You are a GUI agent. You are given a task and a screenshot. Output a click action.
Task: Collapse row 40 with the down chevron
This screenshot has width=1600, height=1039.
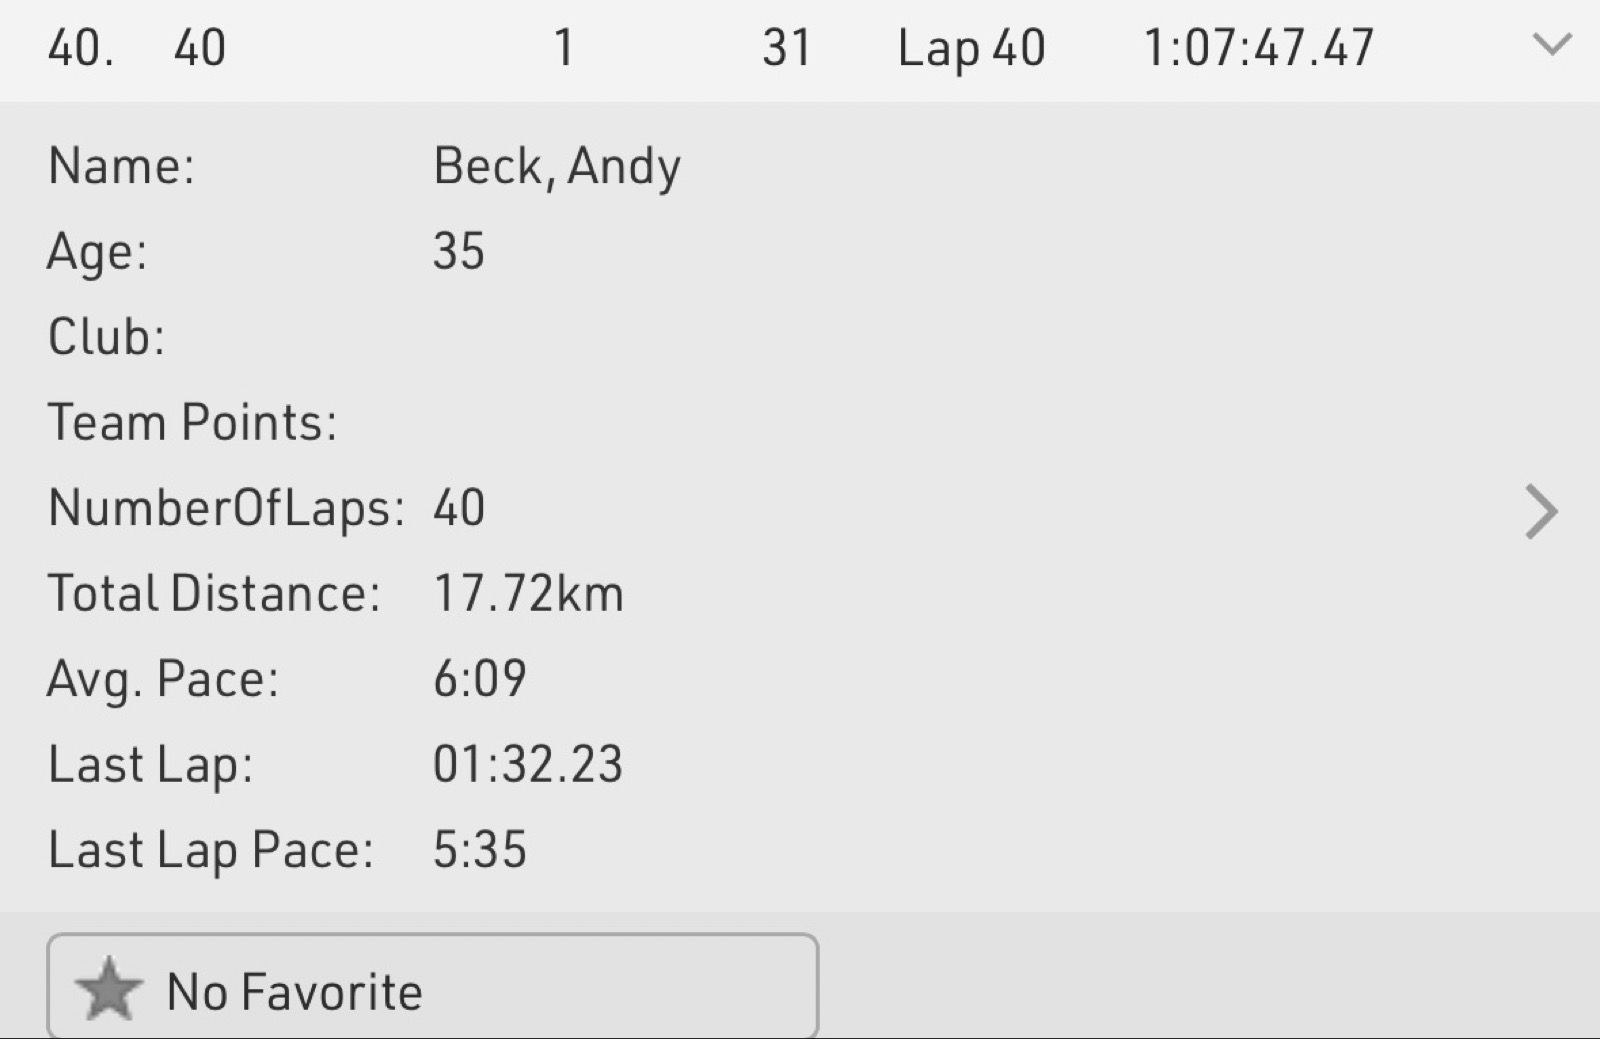(1551, 45)
